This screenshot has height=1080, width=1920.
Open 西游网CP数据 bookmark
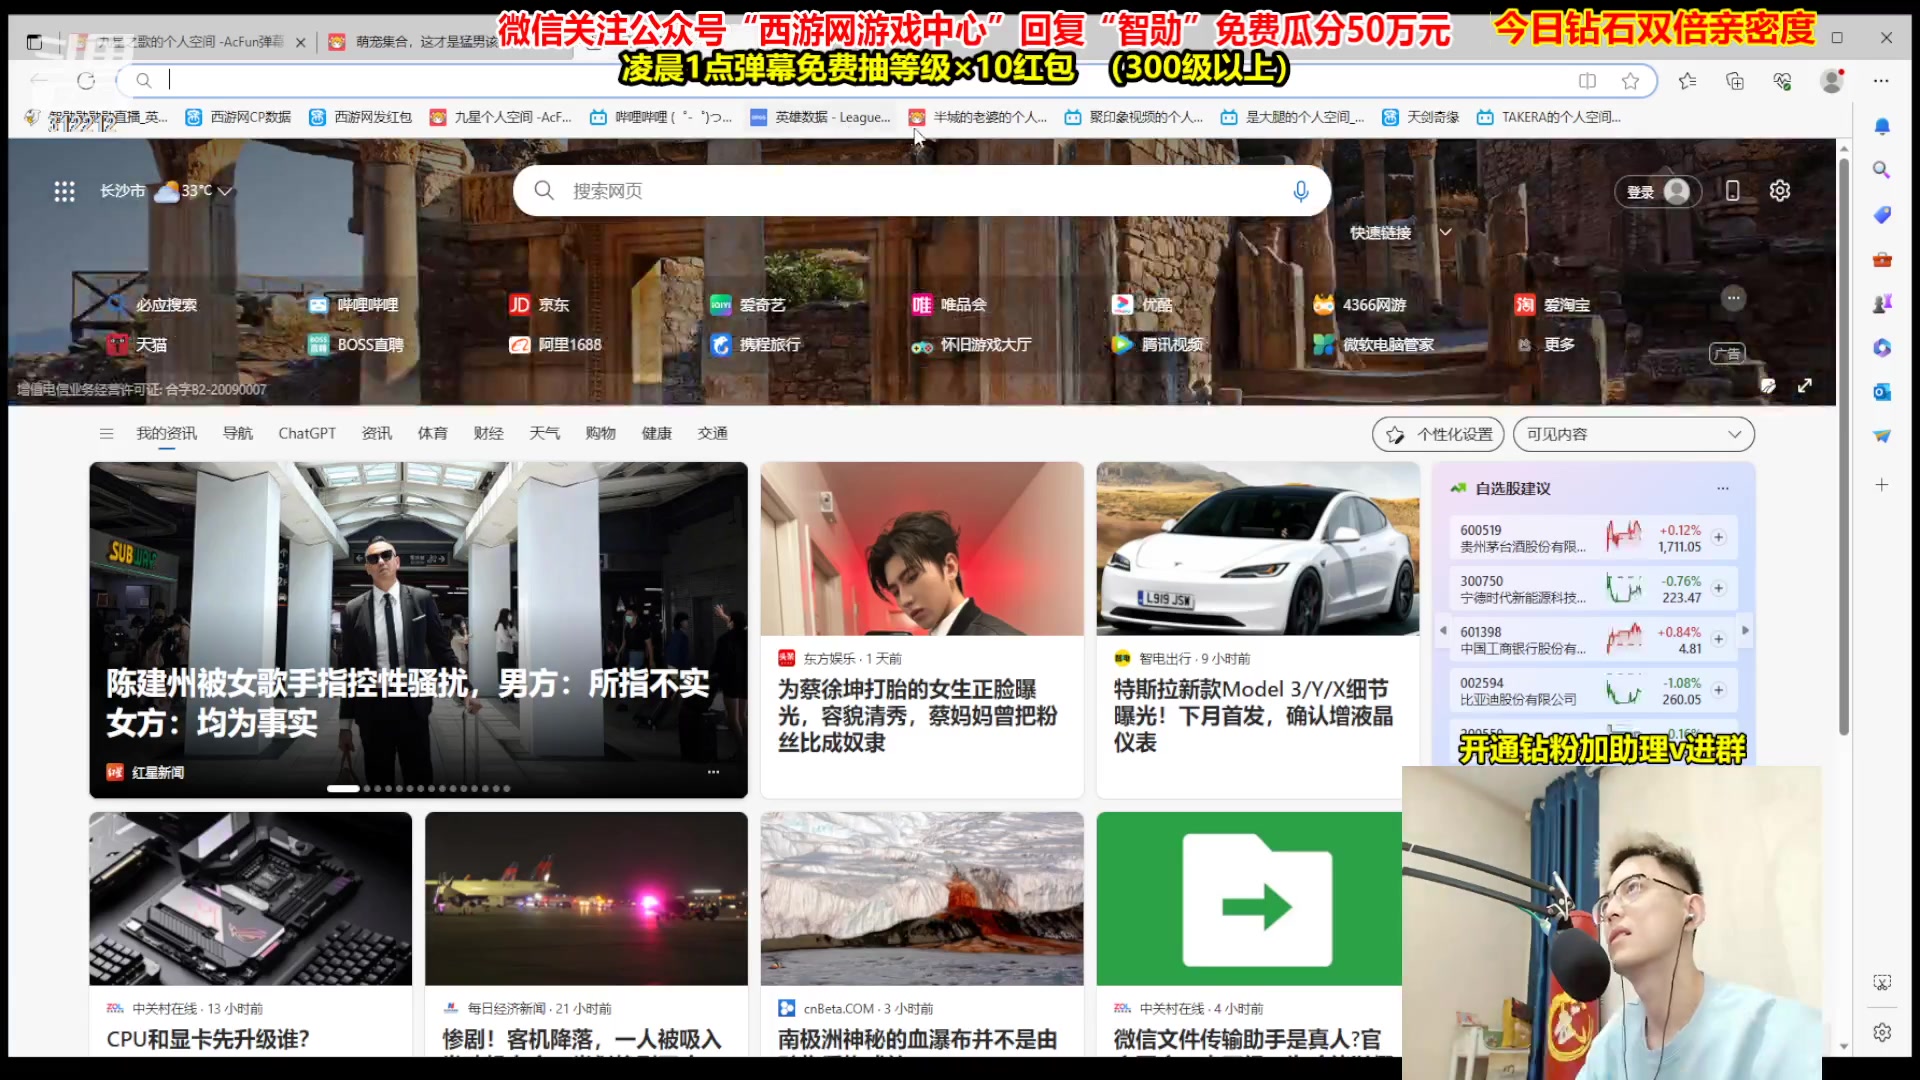(238, 117)
